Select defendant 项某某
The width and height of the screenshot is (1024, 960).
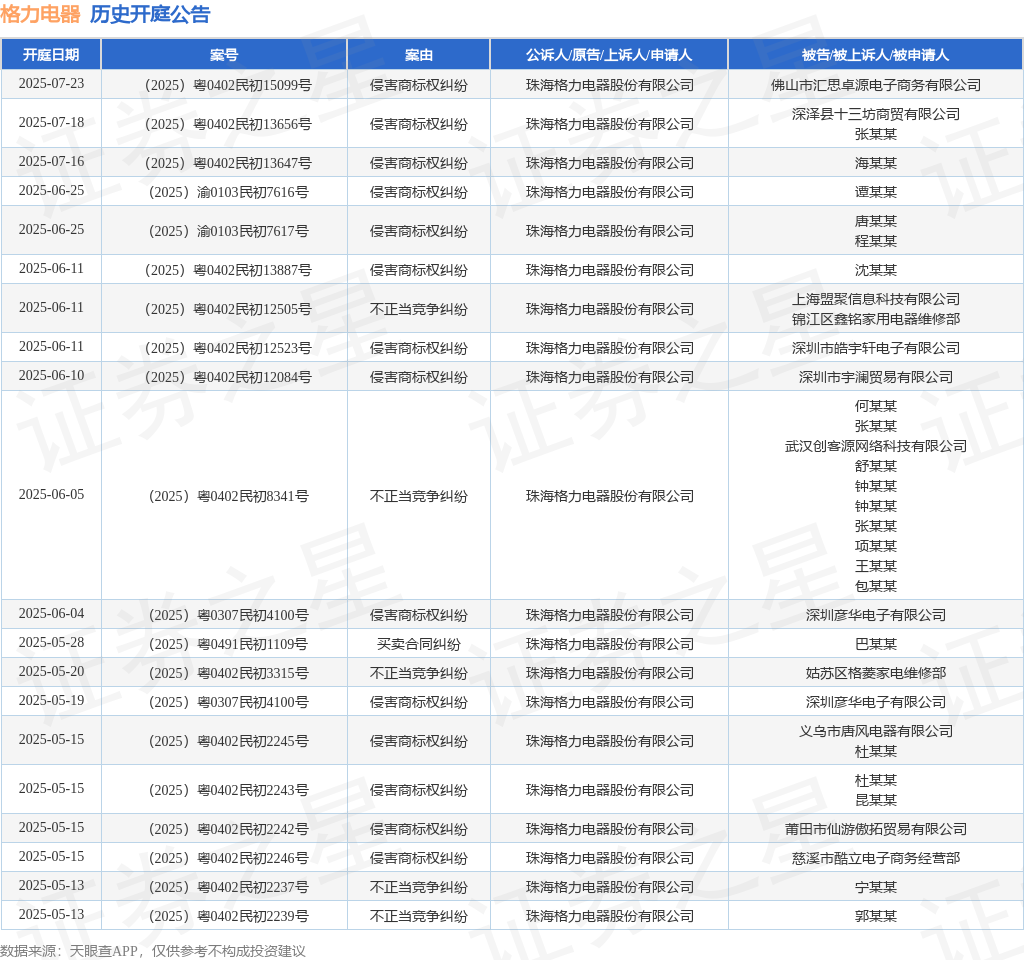(876, 546)
